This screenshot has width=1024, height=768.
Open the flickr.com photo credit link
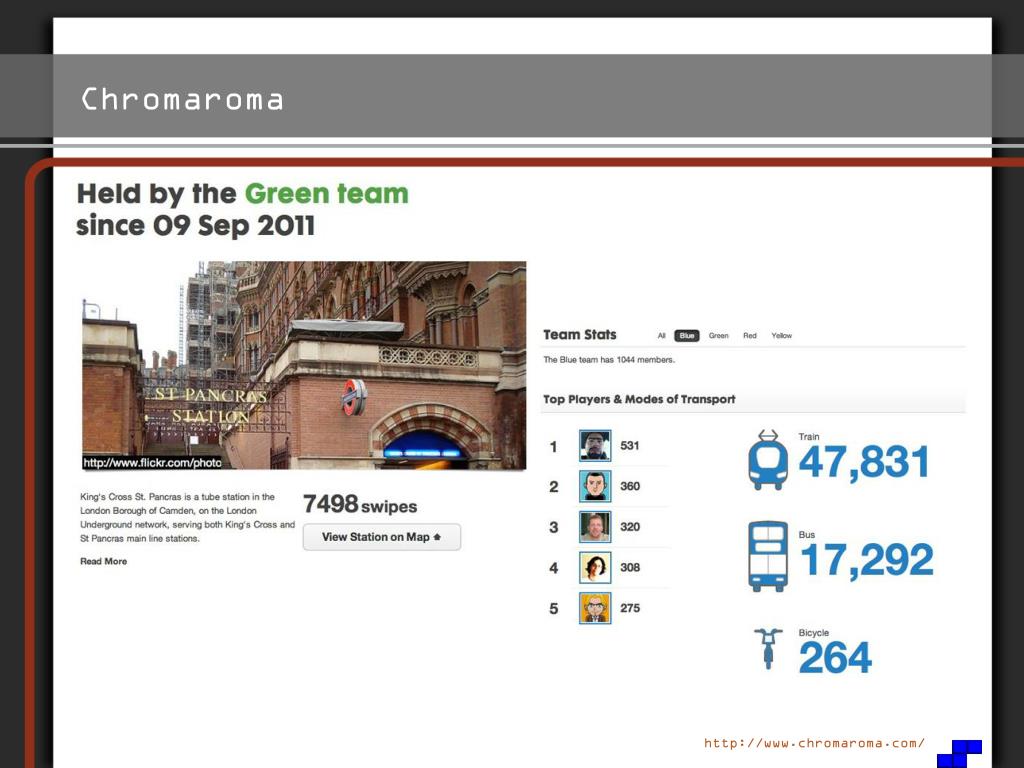coord(152,462)
